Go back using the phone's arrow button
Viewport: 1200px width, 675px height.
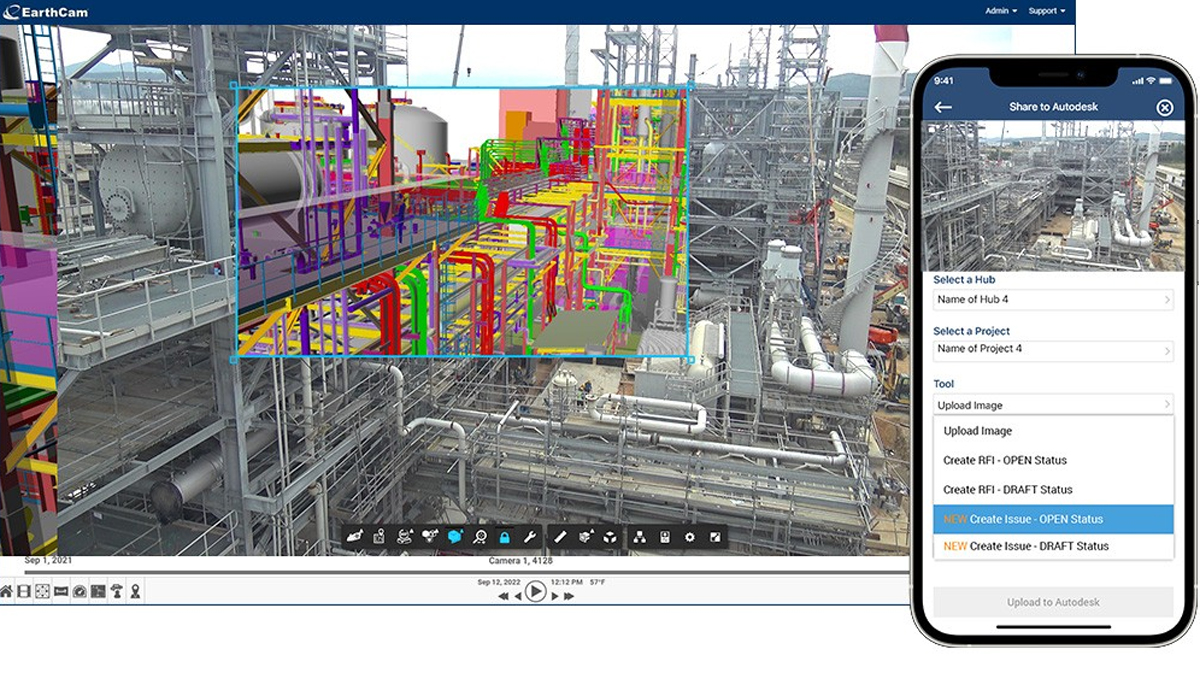coord(942,107)
